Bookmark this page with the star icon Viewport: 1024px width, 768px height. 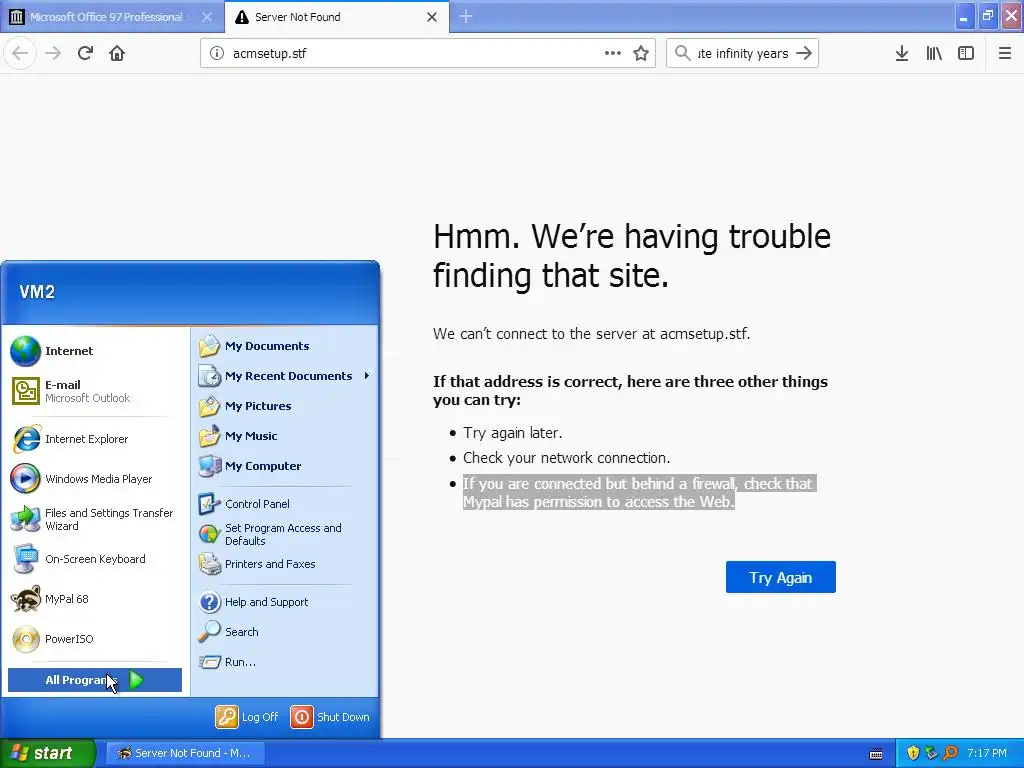(641, 54)
